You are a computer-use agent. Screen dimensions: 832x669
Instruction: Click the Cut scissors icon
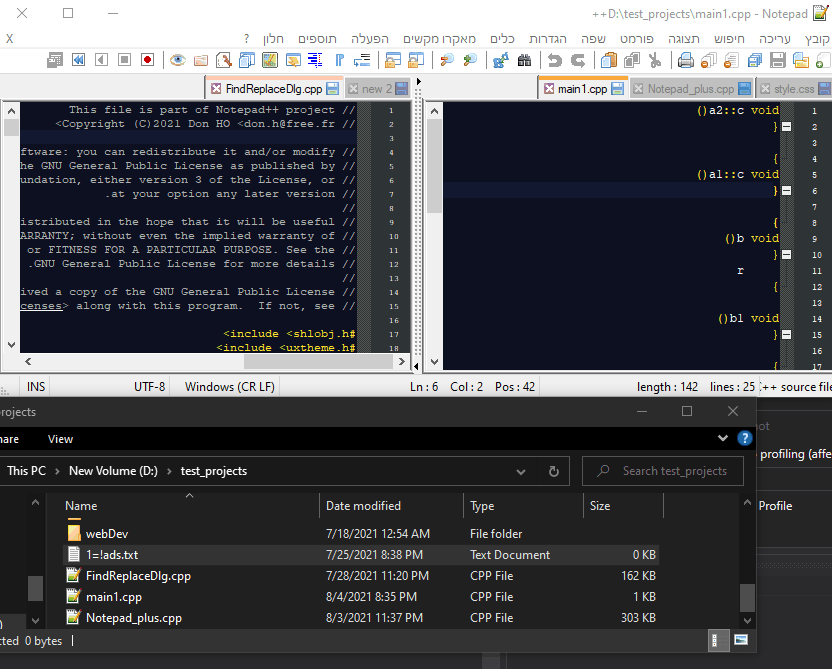[655, 60]
